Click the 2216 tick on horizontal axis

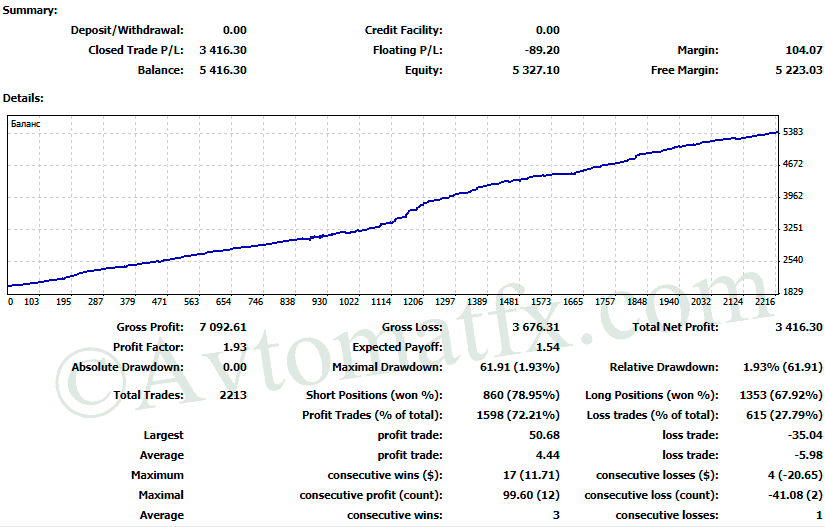tap(767, 301)
